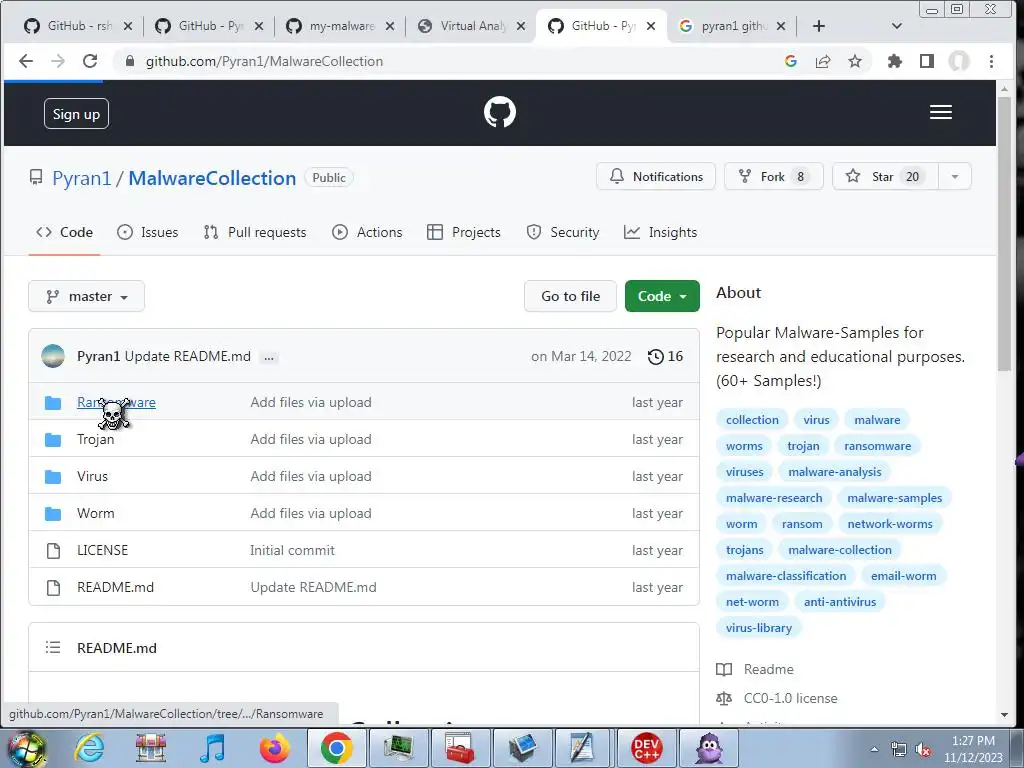Switch to the Code tab
The height and width of the screenshot is (768, 1024).
(x=64, y=232)
